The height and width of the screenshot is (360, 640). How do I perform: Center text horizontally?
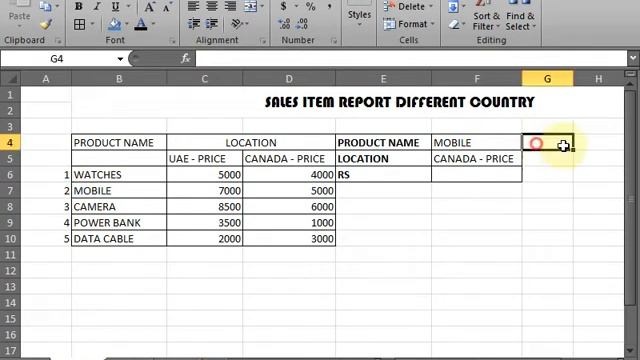211,6
